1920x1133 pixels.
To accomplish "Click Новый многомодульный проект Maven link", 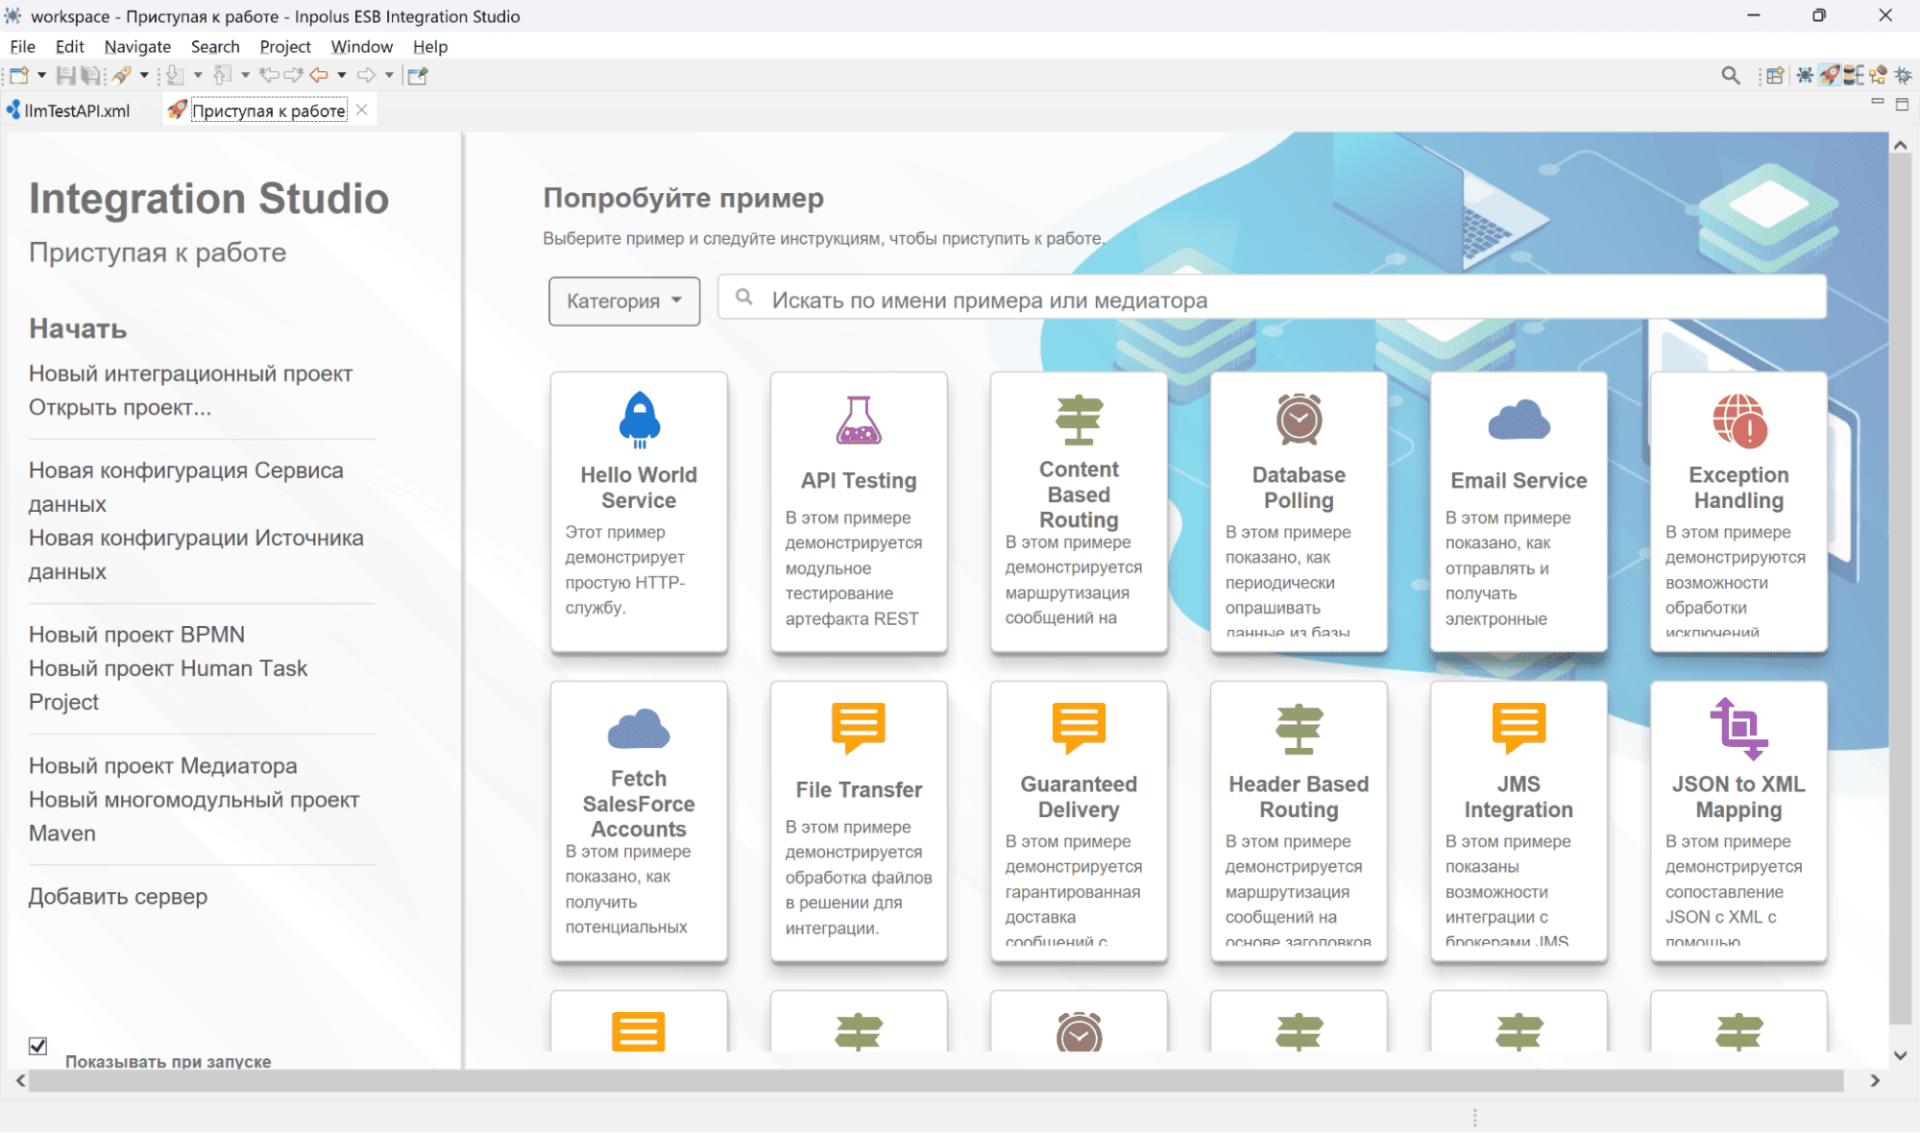I will tap(193, 816).
